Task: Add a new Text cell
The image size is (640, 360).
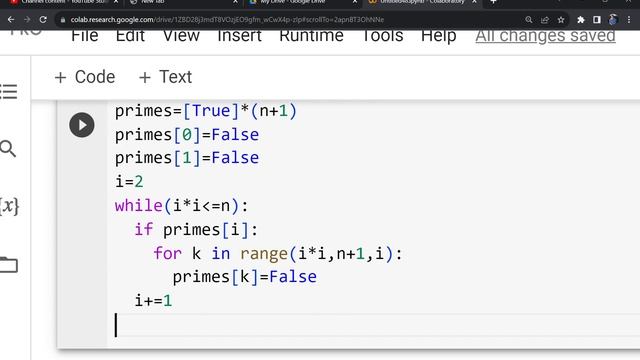Action: click(x=165, y=77)
